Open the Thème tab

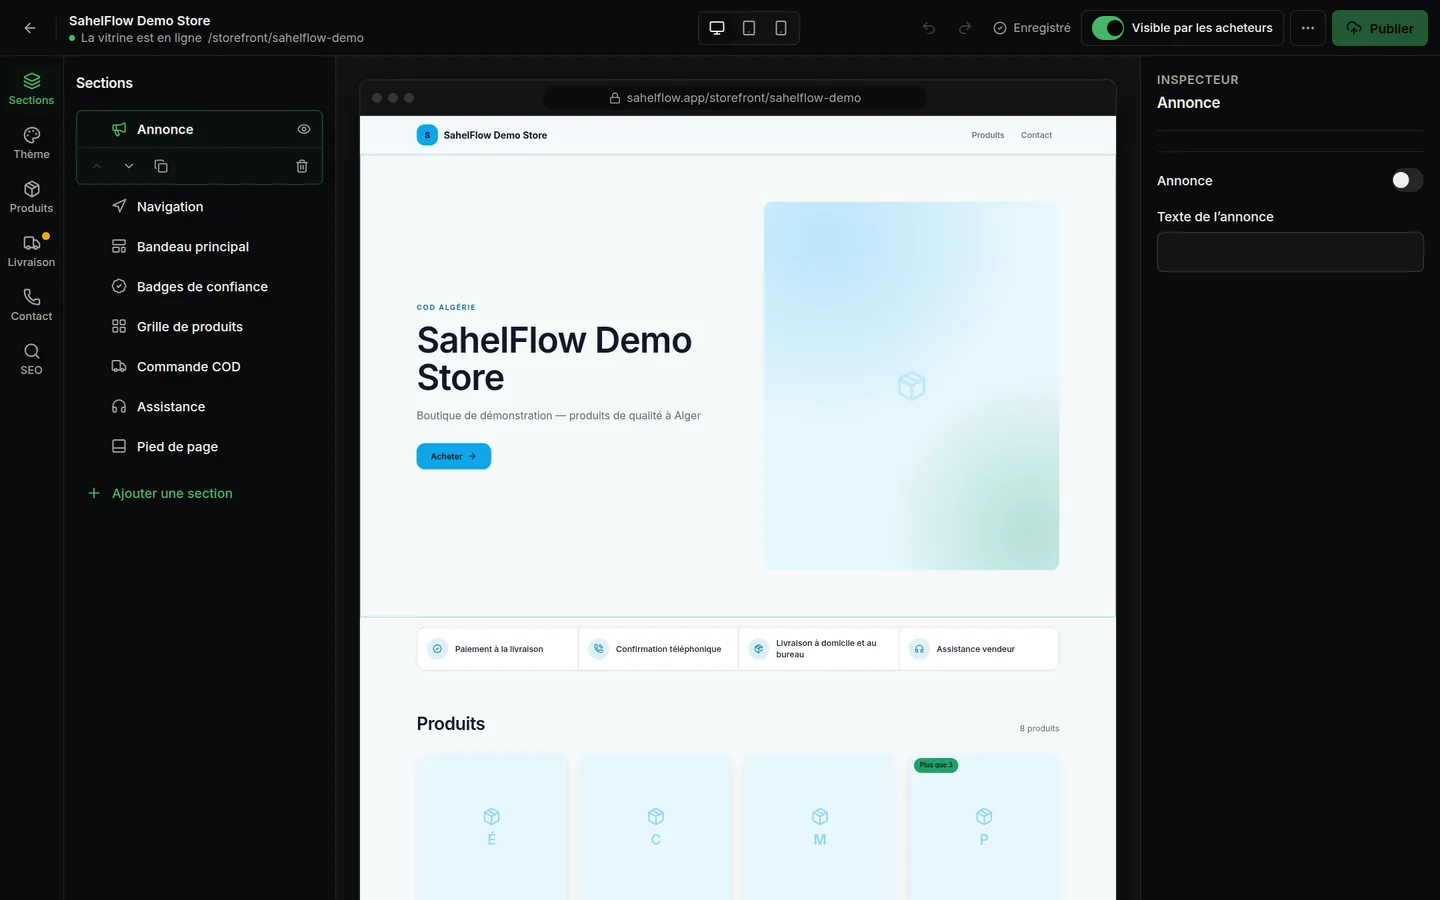[32, 142]
